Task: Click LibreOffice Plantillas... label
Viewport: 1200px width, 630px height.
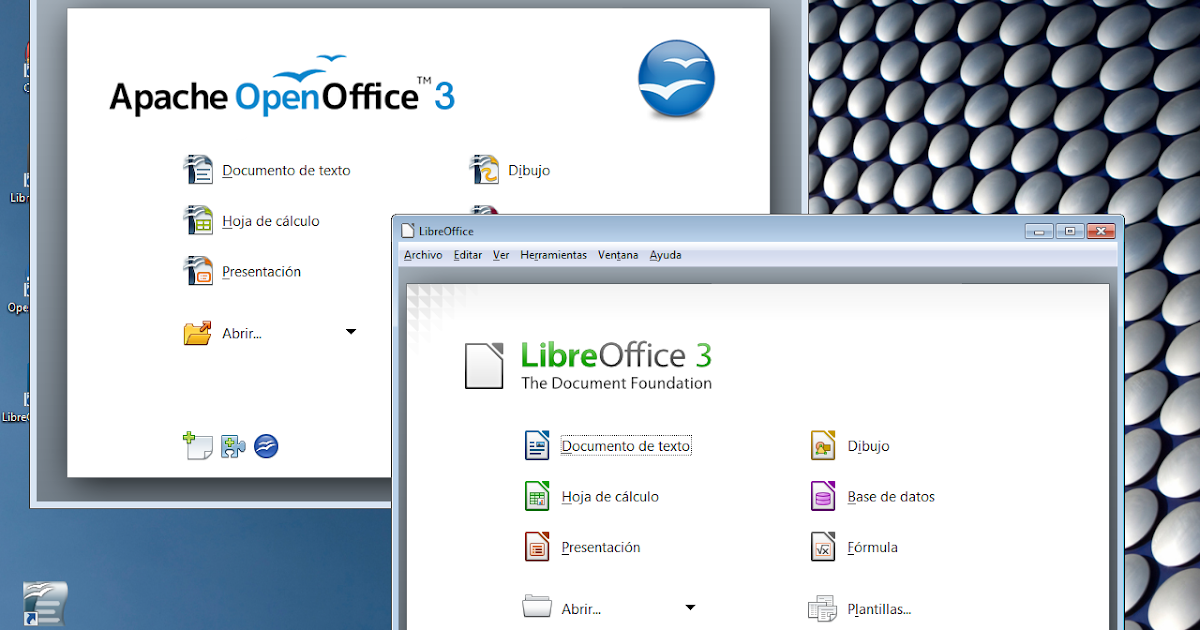Action: [x=879, y=609]
